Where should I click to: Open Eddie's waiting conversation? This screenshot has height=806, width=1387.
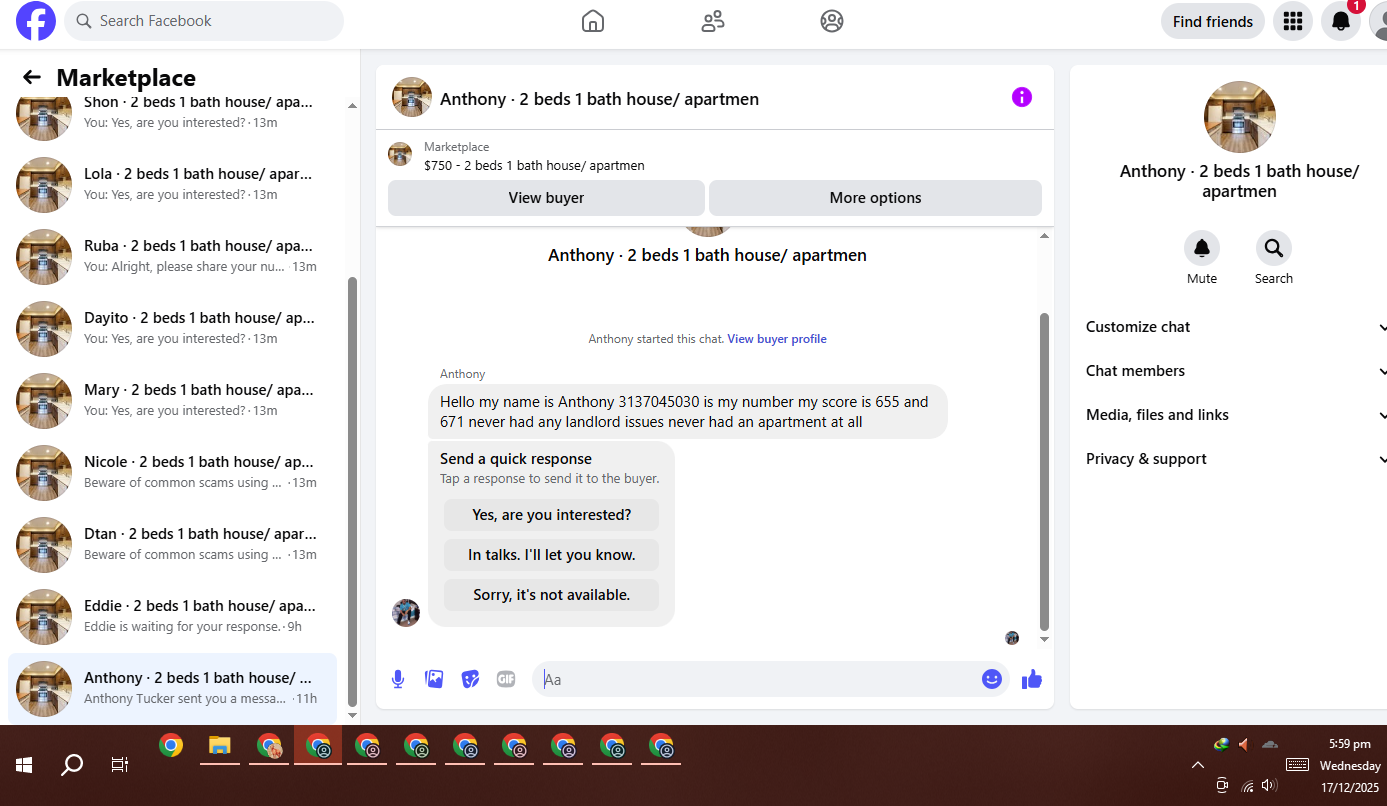click(x=172, y=617)
